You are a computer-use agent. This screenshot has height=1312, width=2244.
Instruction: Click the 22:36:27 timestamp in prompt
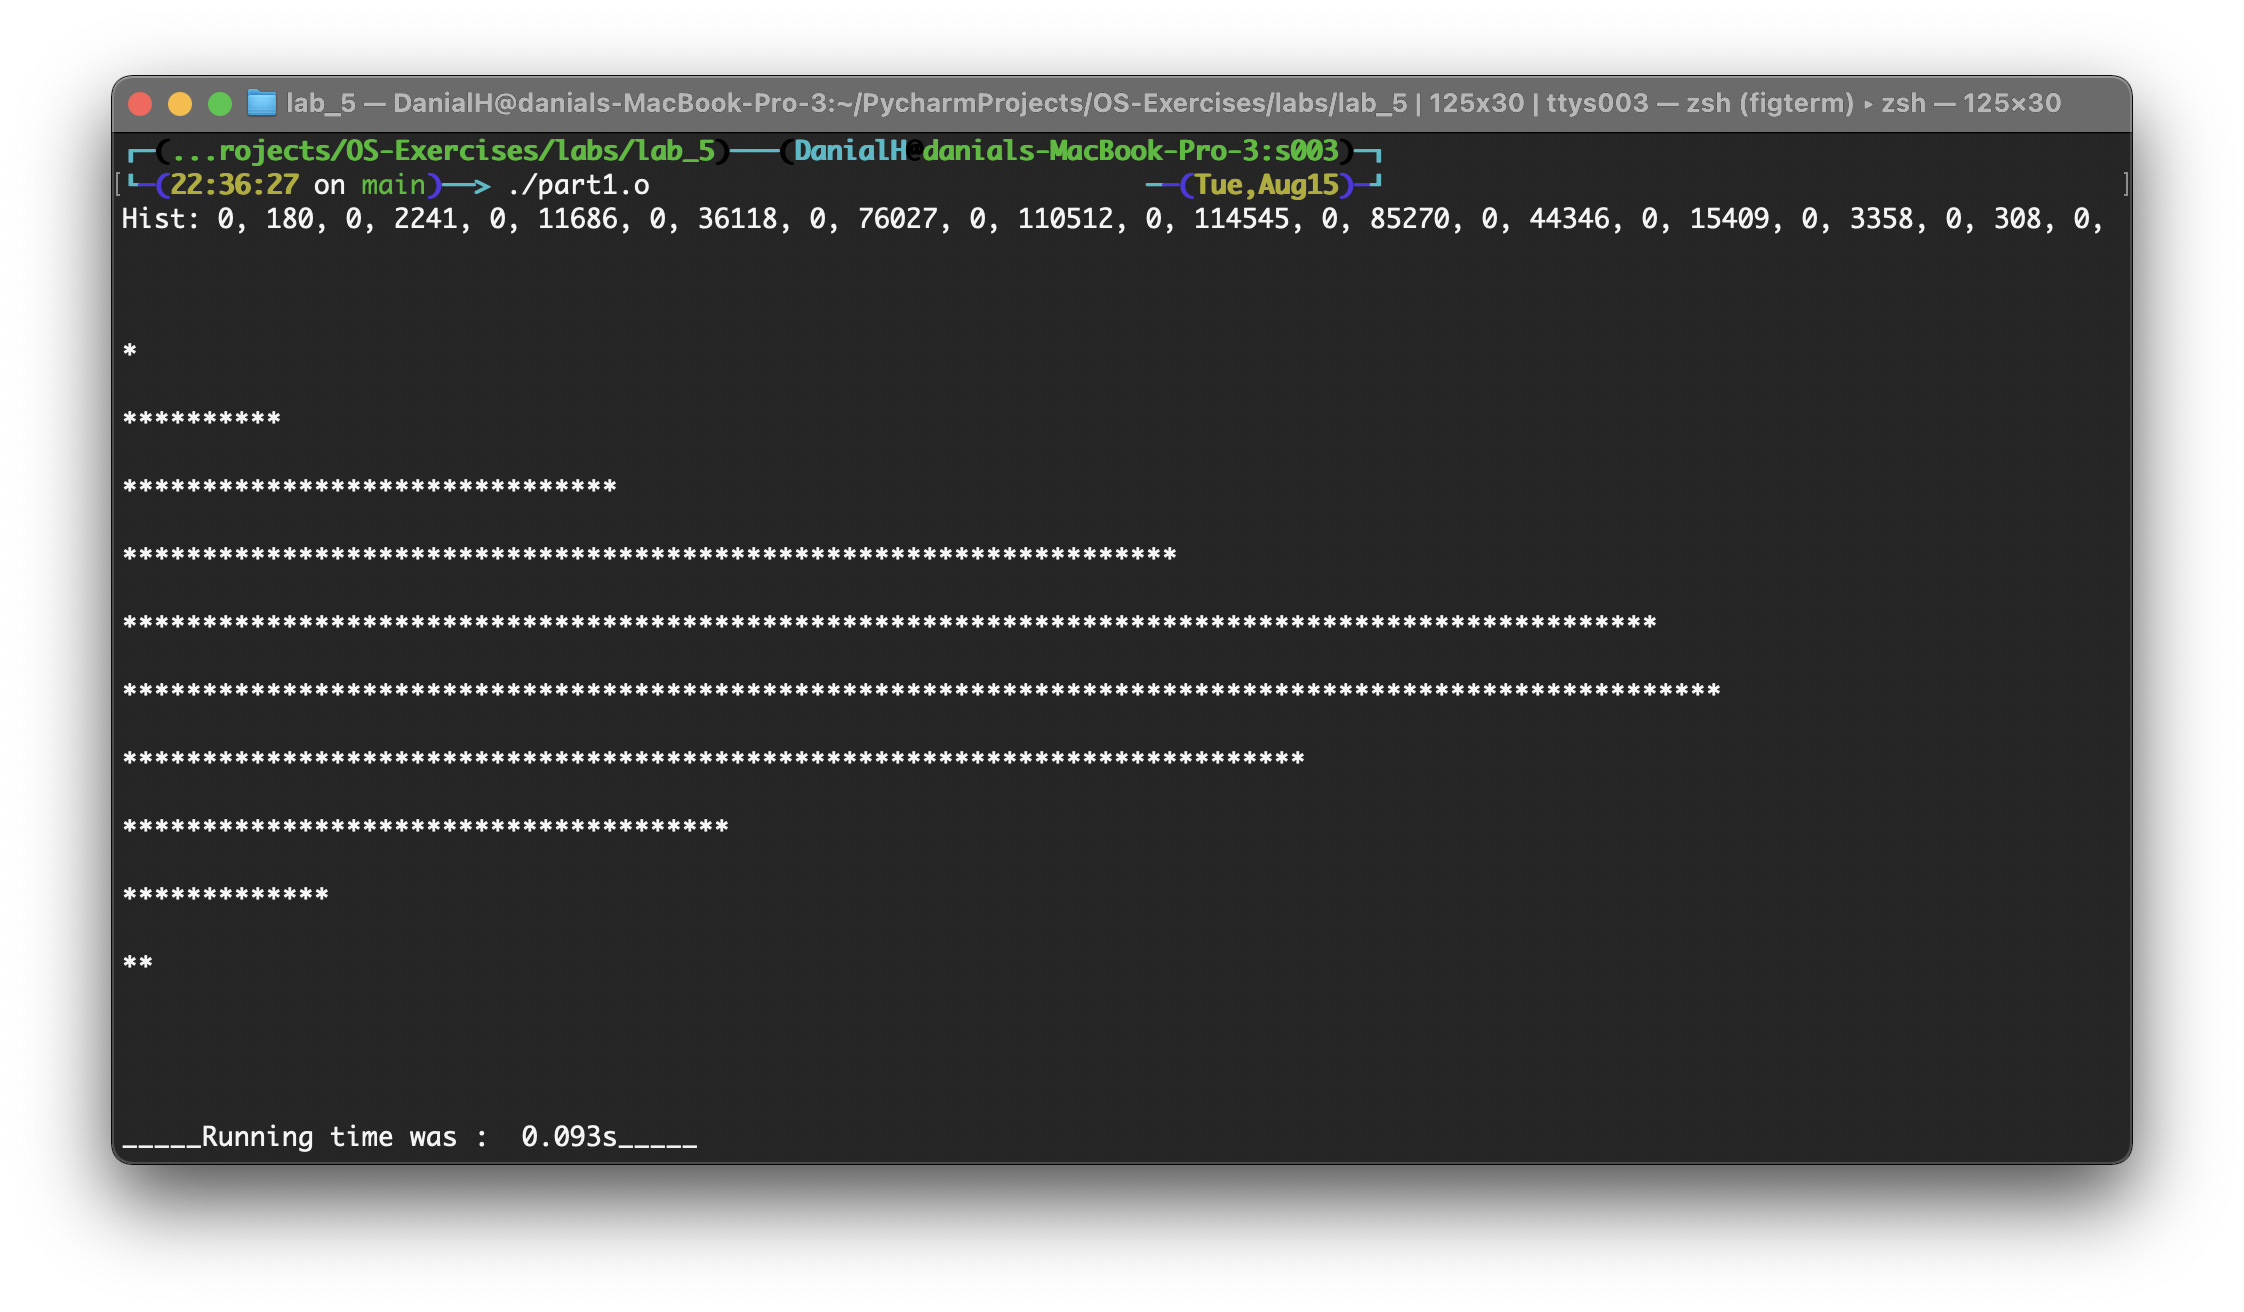[x=234, y=185]
